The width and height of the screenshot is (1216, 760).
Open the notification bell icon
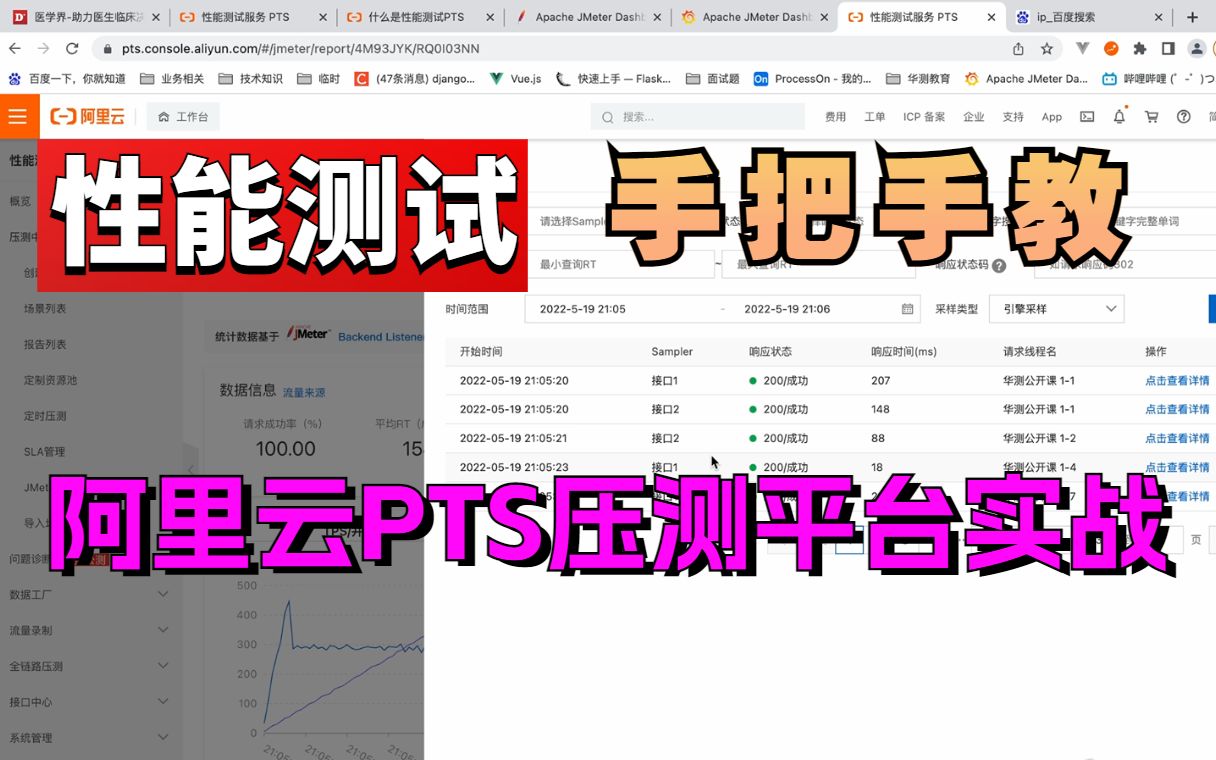point(1119,117)
